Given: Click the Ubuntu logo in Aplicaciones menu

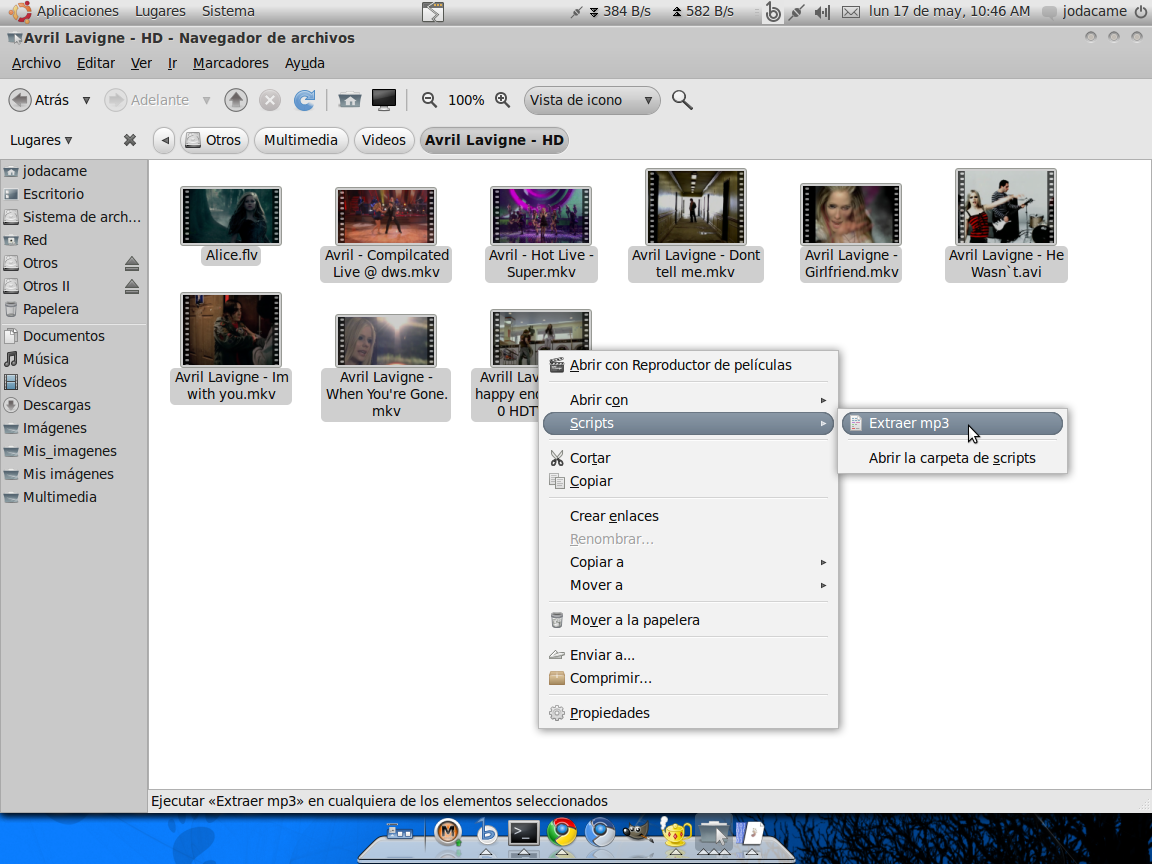Looking at the screenshot, I should coord(21,11).
